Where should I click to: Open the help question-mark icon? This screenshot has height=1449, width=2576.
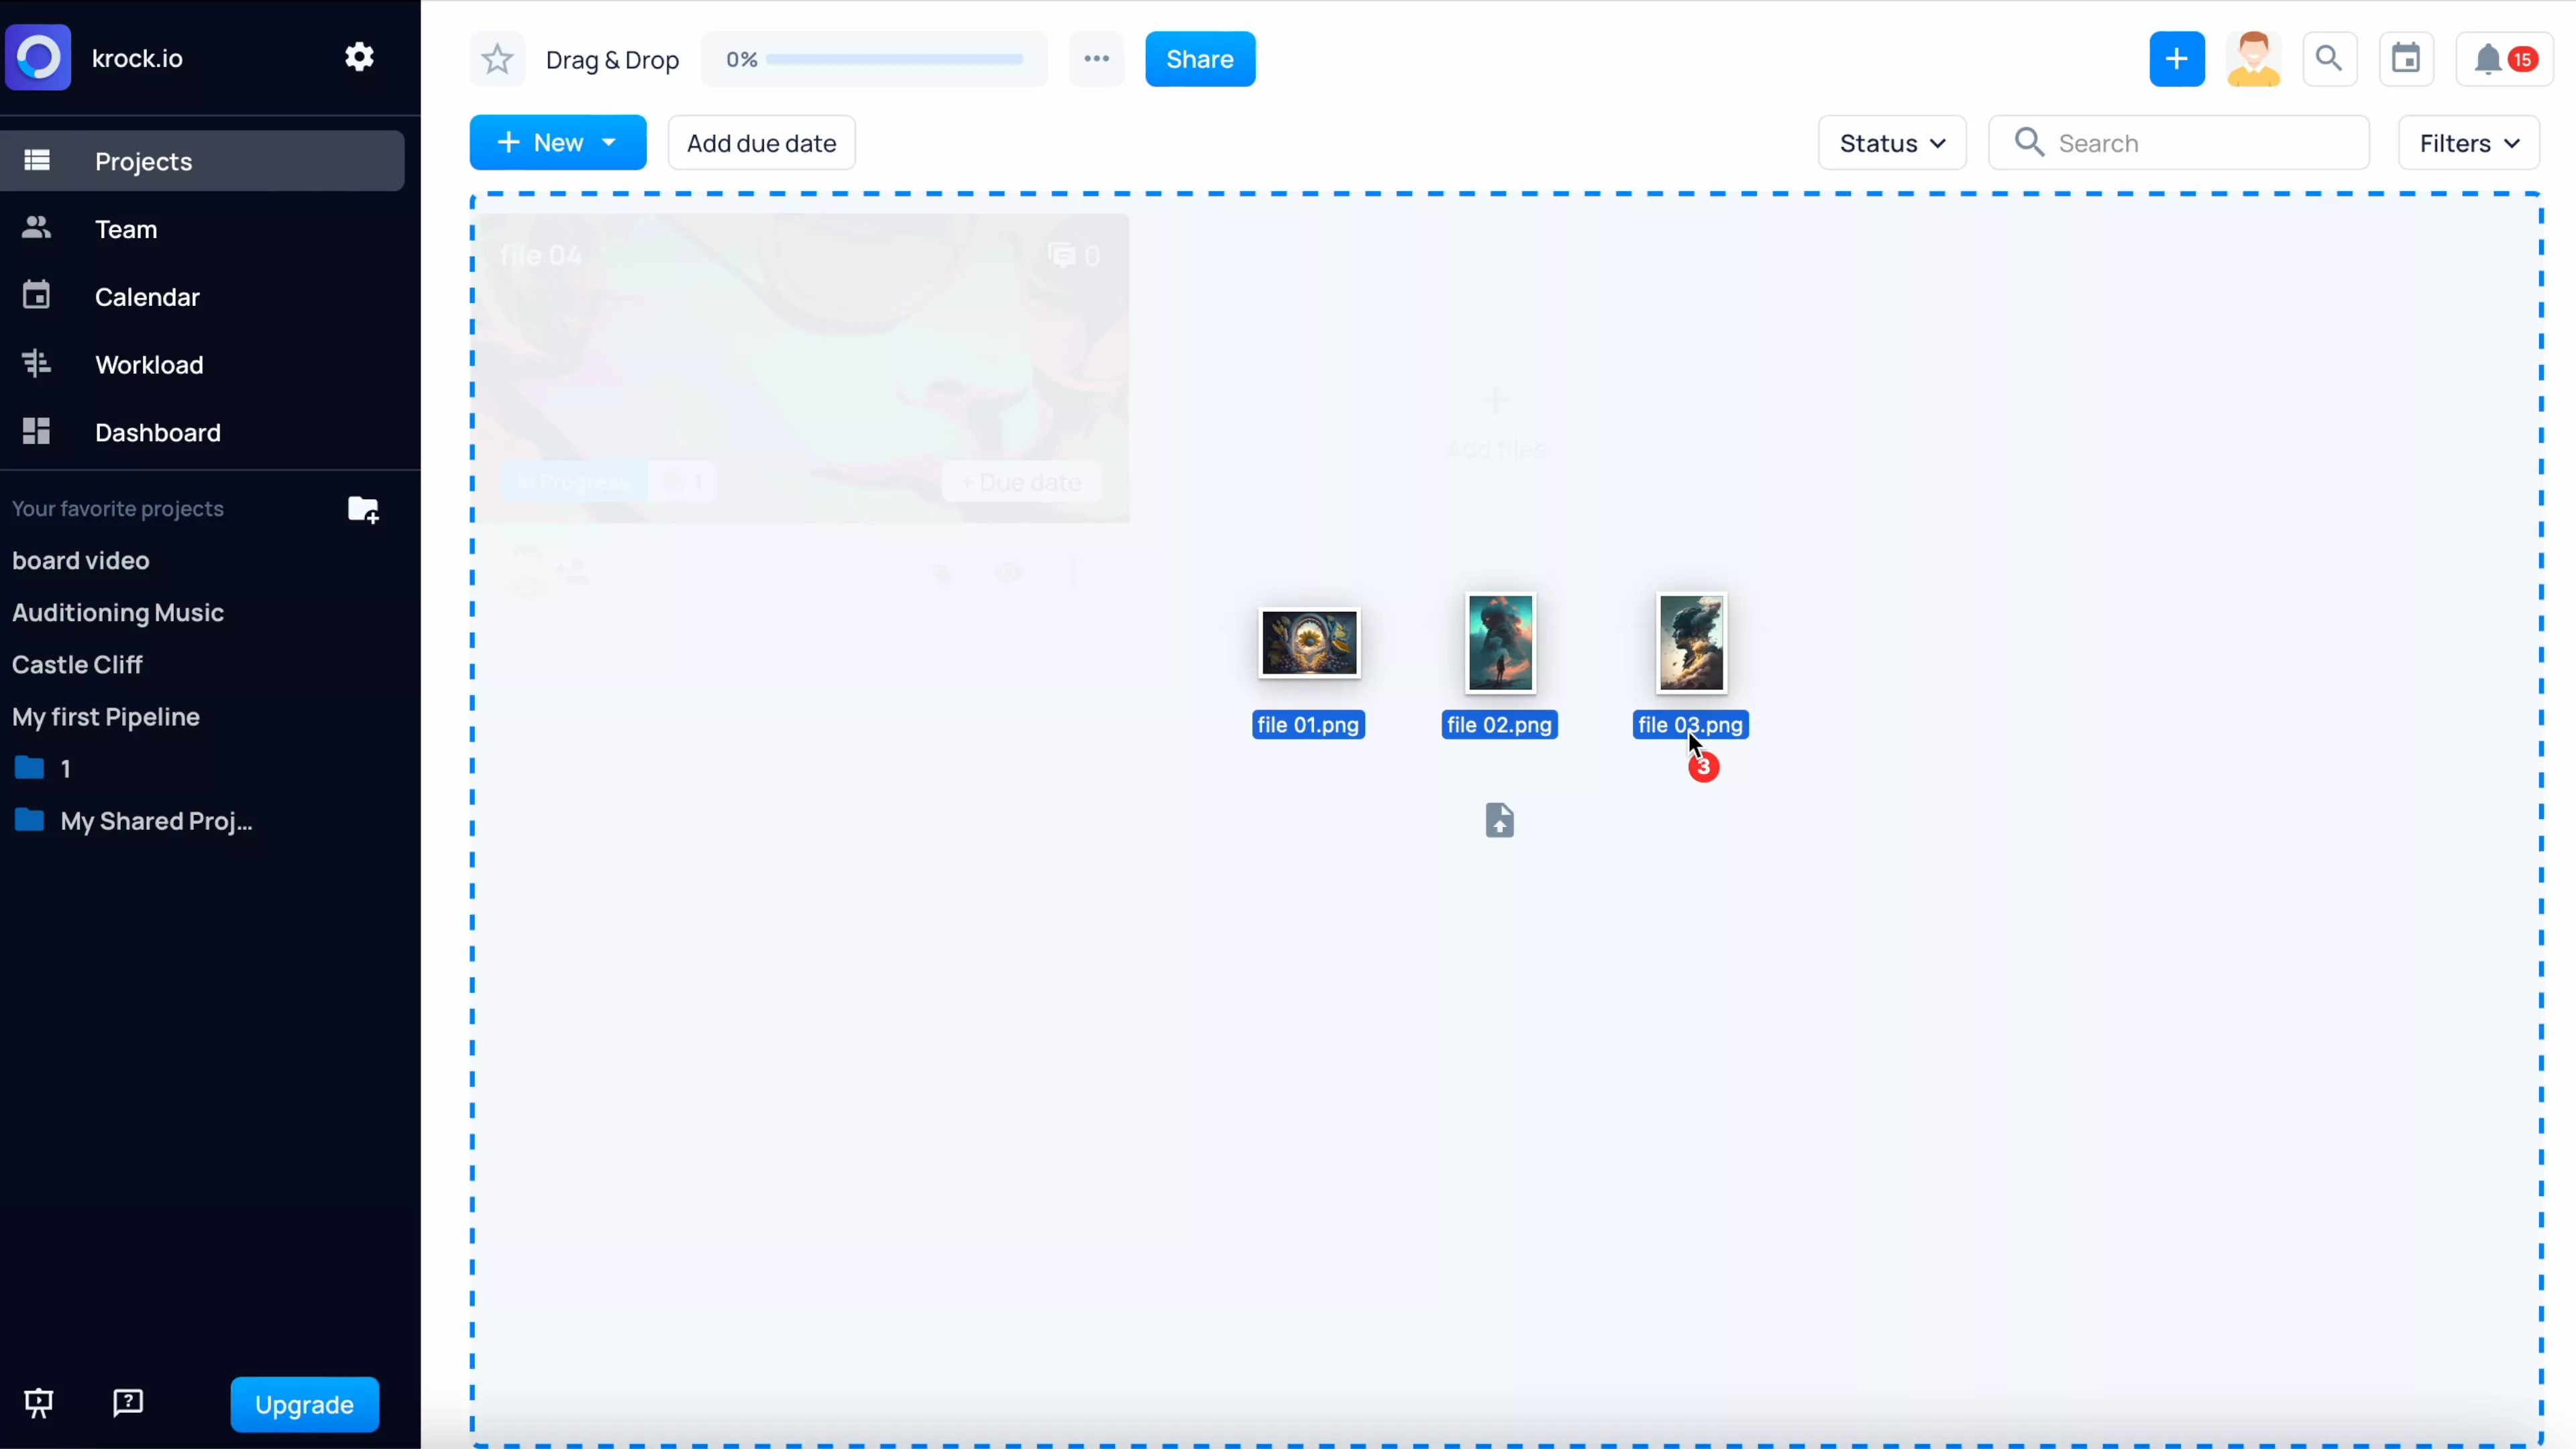(x=127, y=1403)
